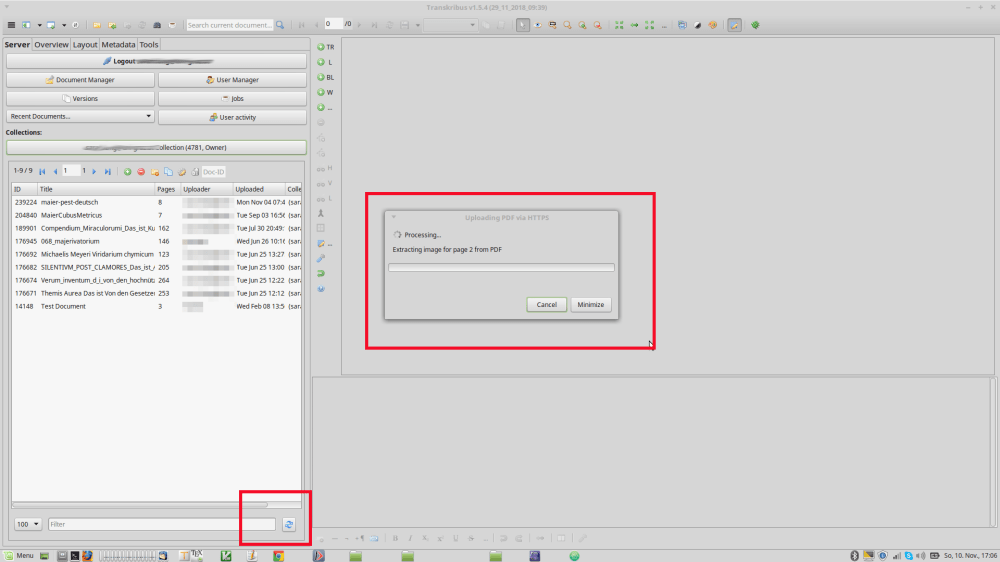This screenshot has width=1000, height=562.
Task: Click the fit-to-page green arrows icon
Action: click(619, 25)
